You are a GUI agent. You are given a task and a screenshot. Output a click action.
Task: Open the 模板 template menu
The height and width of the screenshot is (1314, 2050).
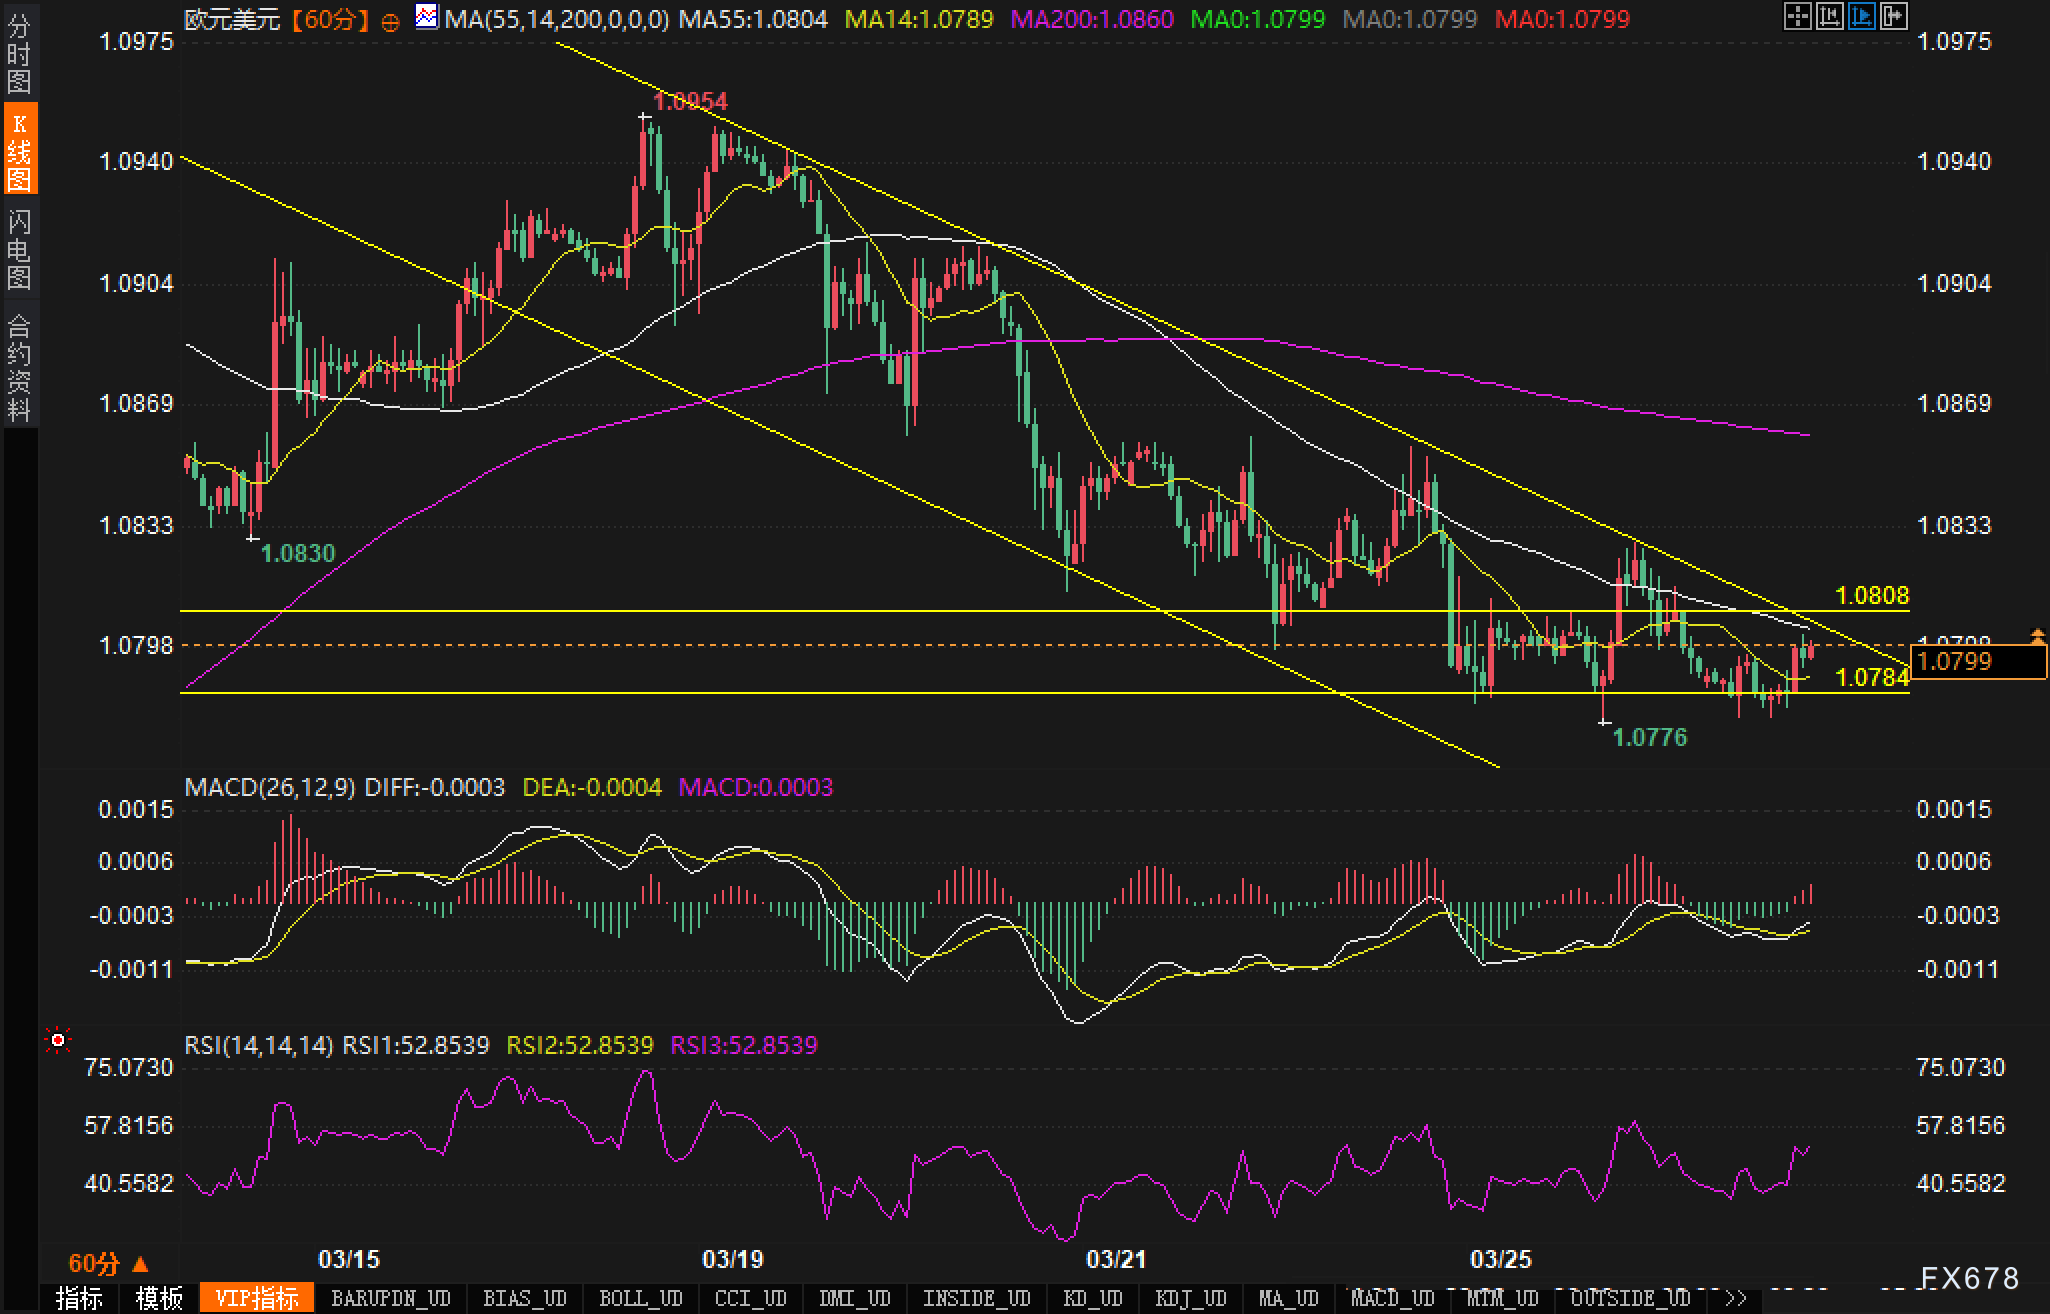click(x=160, y=1298)
